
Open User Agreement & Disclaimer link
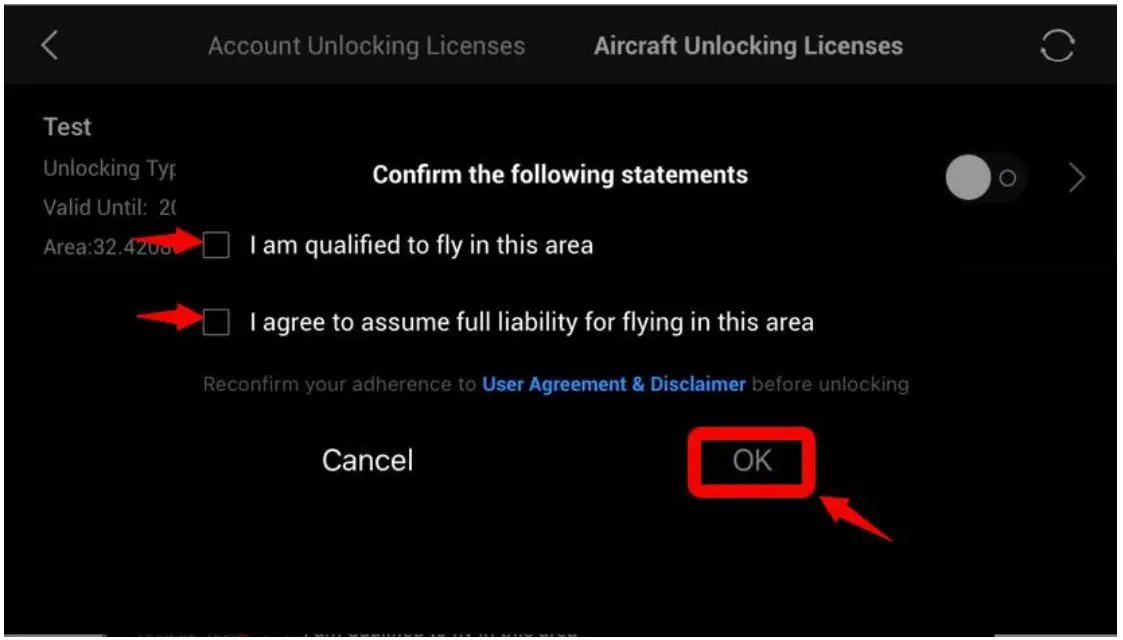point(613,384)
